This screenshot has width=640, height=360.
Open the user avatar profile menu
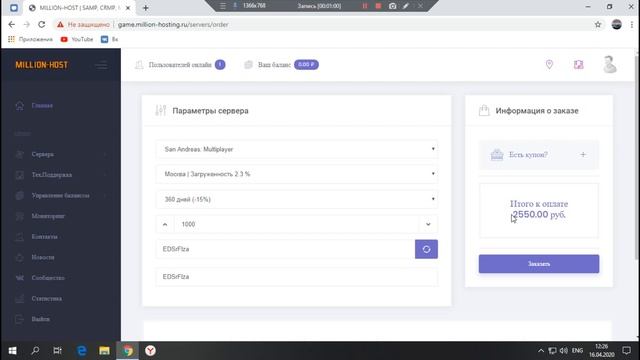[x=610, y=64]
